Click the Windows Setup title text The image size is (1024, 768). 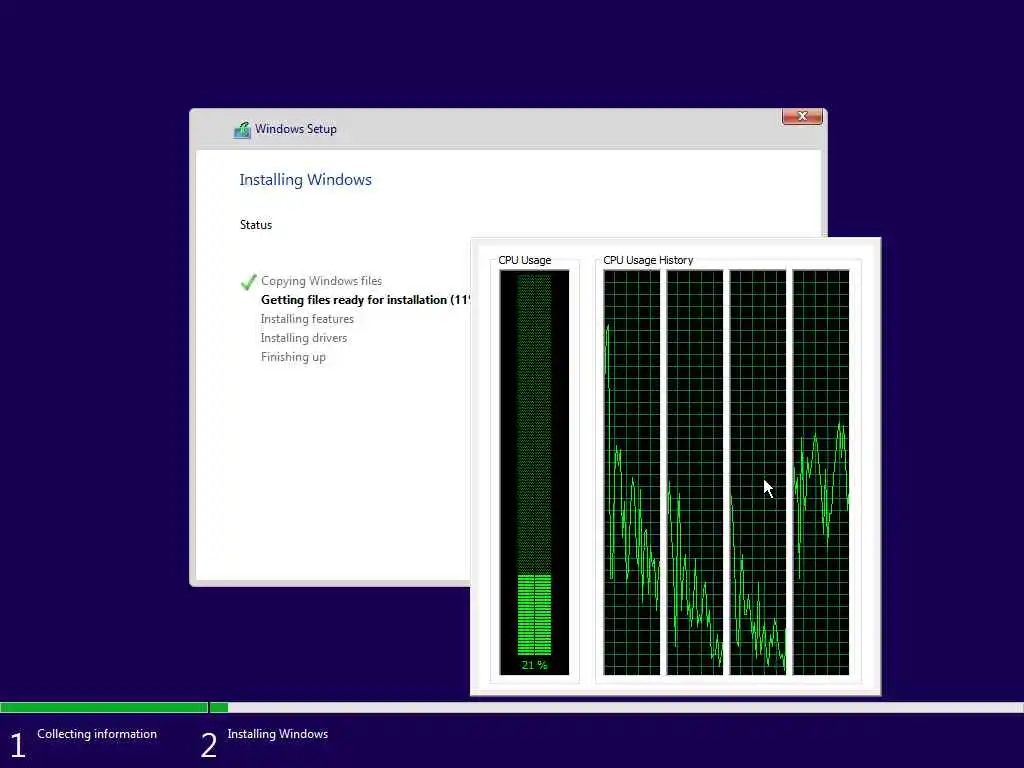(296, 129)
